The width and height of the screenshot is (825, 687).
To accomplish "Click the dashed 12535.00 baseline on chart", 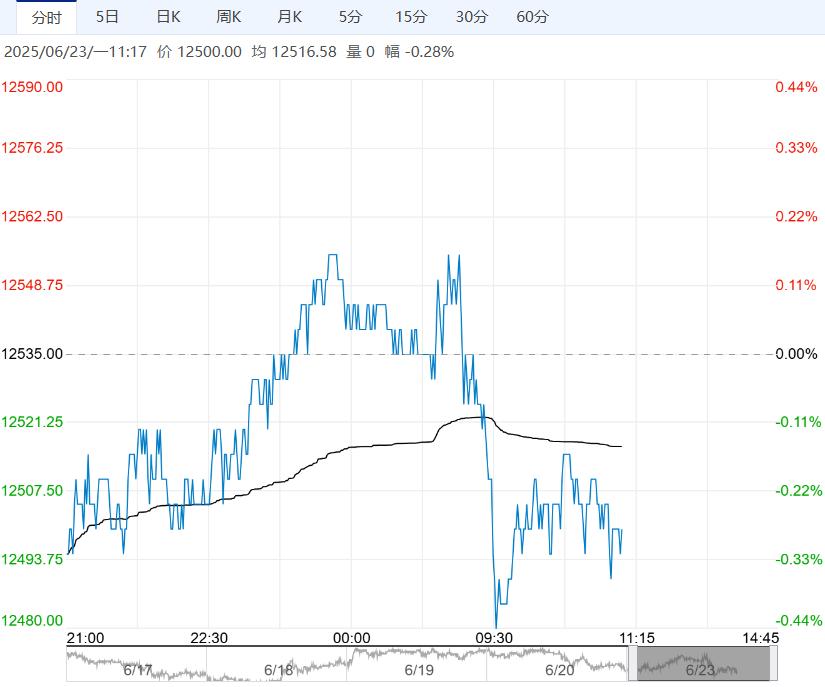I will (200, 354).
